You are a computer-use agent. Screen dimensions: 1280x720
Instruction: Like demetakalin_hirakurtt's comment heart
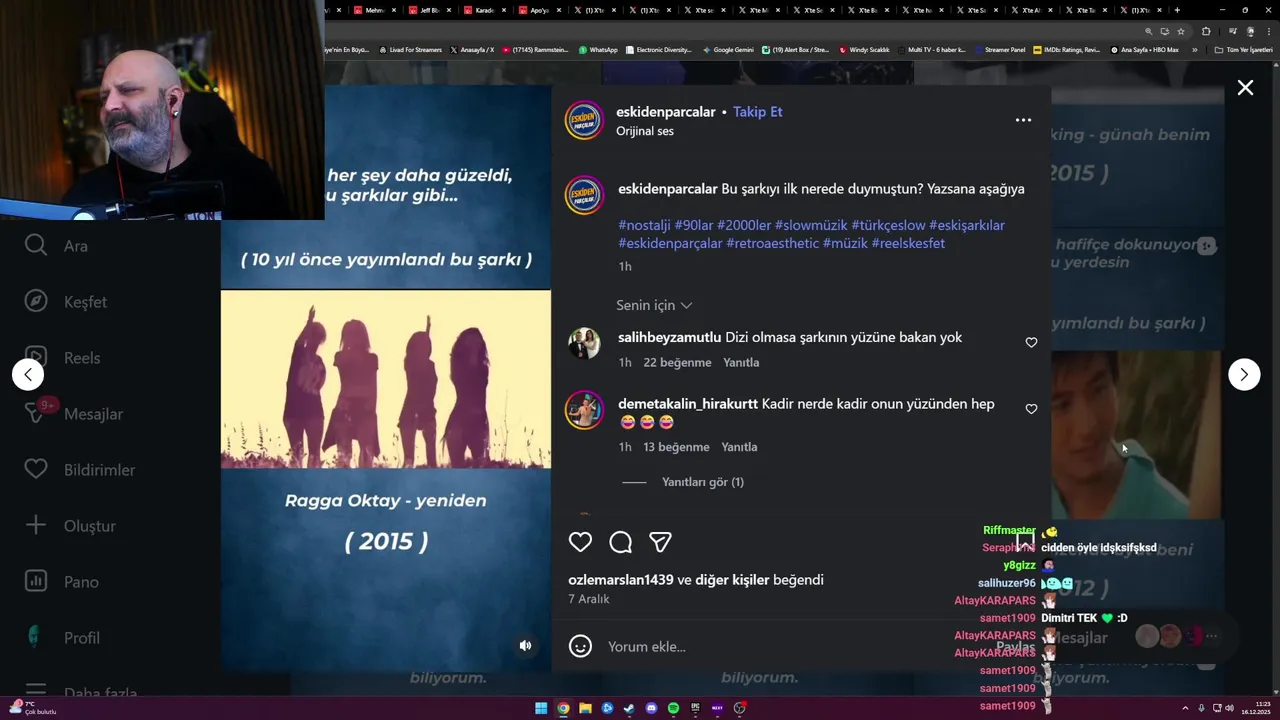1031,409
